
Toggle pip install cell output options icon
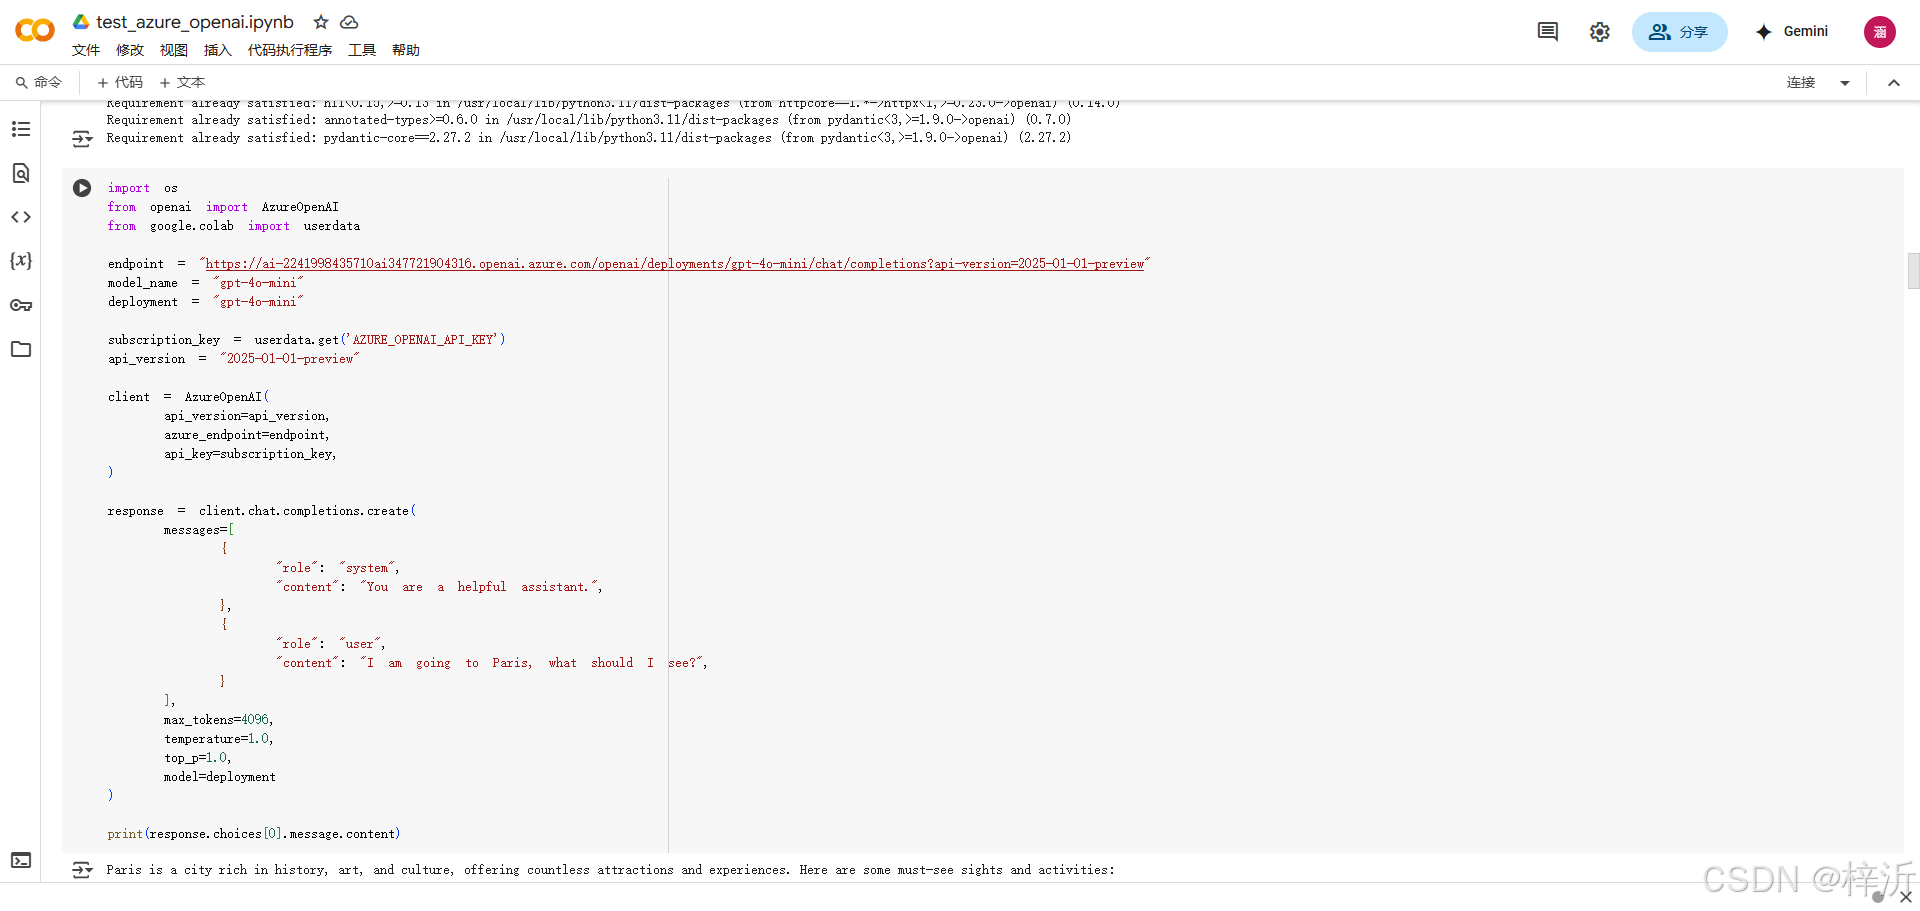click(x=82, y=139)
